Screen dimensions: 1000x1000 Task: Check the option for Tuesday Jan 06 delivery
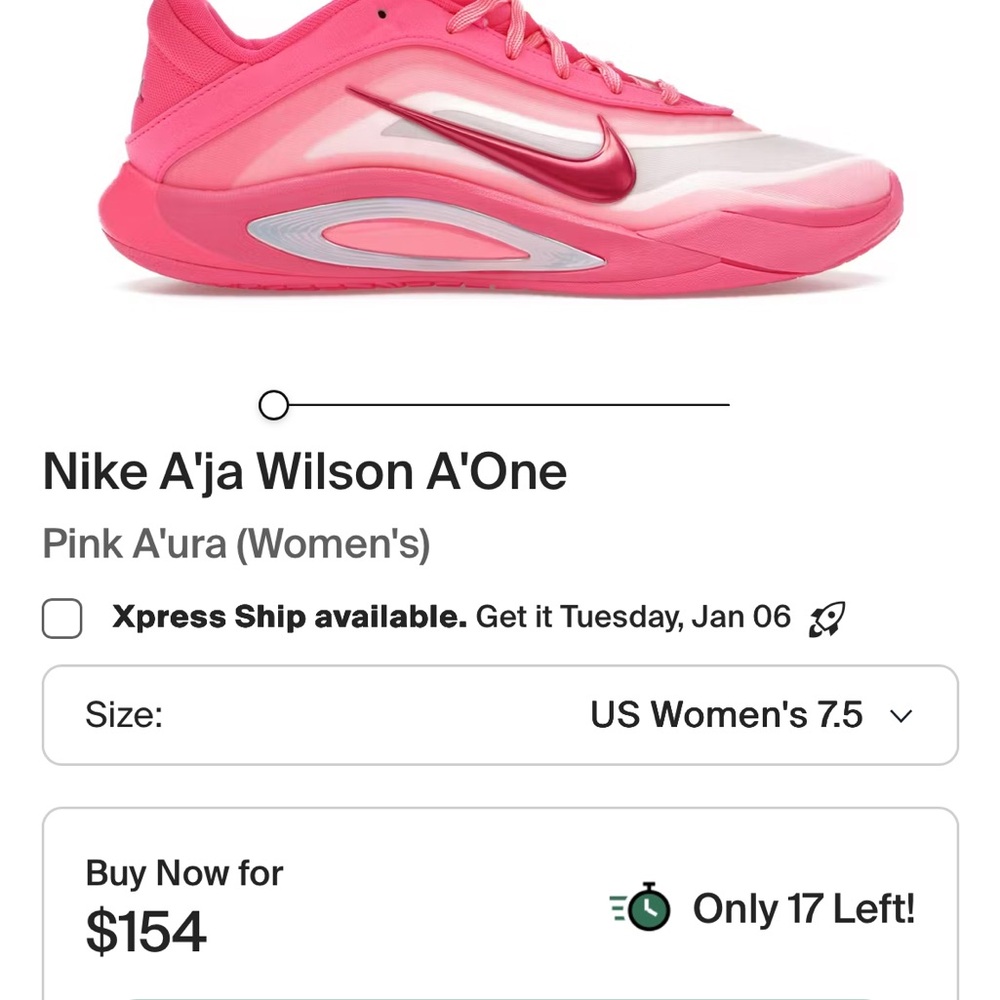pos(61,619)
